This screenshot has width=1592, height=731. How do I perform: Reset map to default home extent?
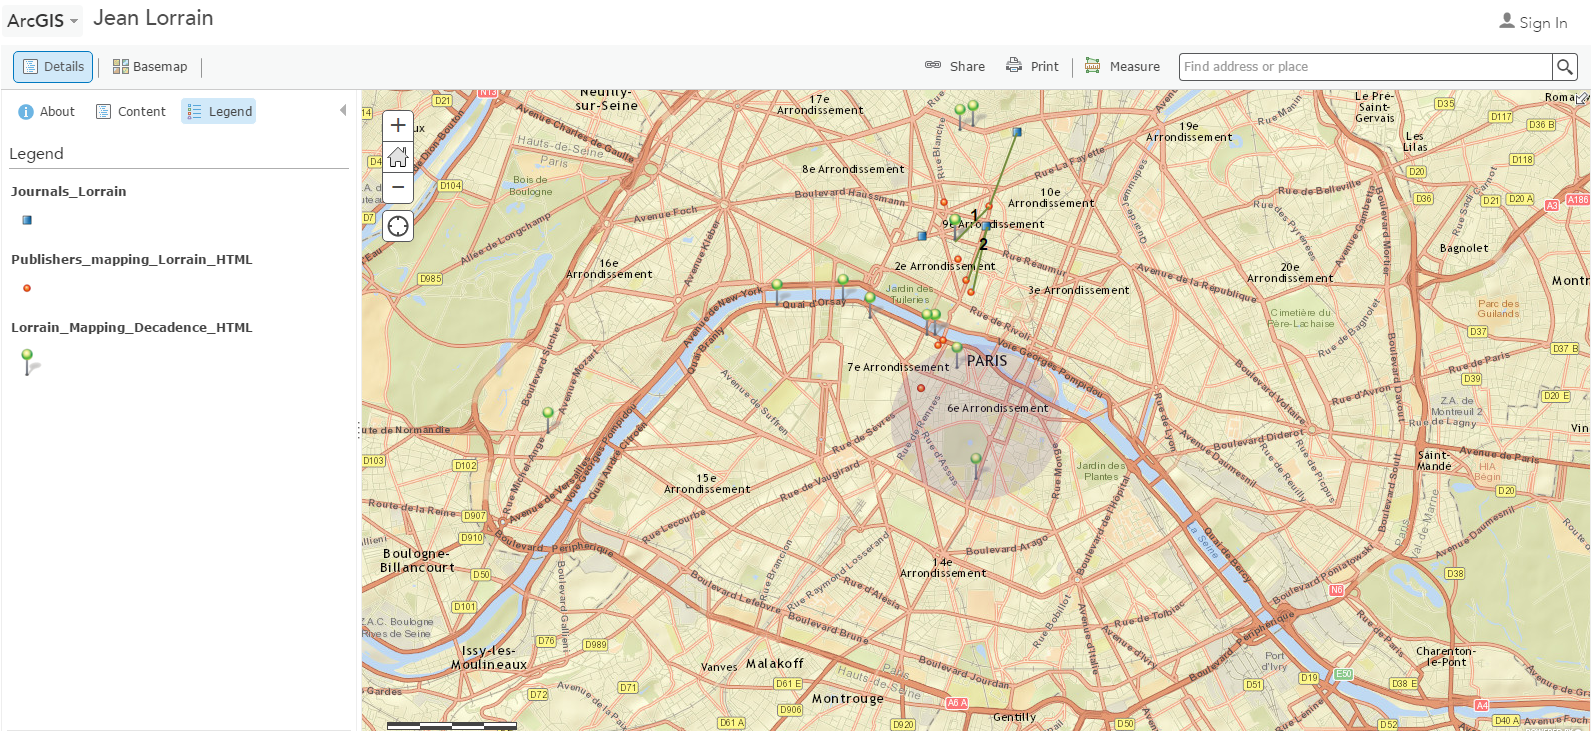[x=398, y=156]
